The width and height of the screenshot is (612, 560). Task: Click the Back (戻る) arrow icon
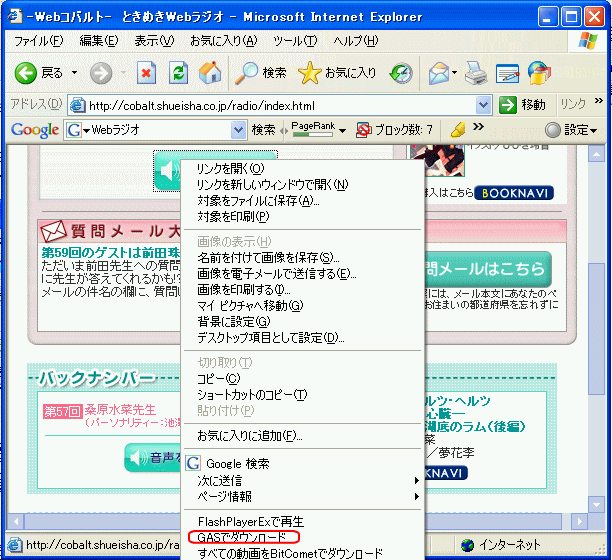click(x=25, y=73)
